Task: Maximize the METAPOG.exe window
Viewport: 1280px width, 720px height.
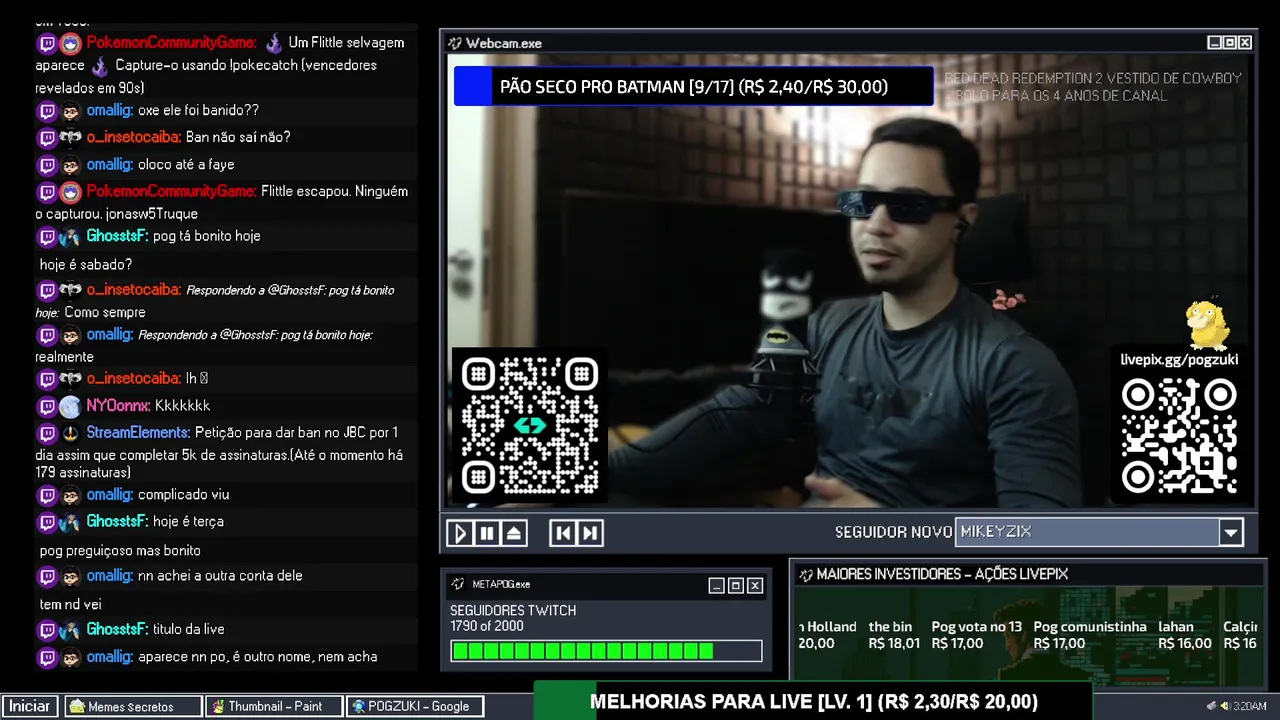Action: 735,585
